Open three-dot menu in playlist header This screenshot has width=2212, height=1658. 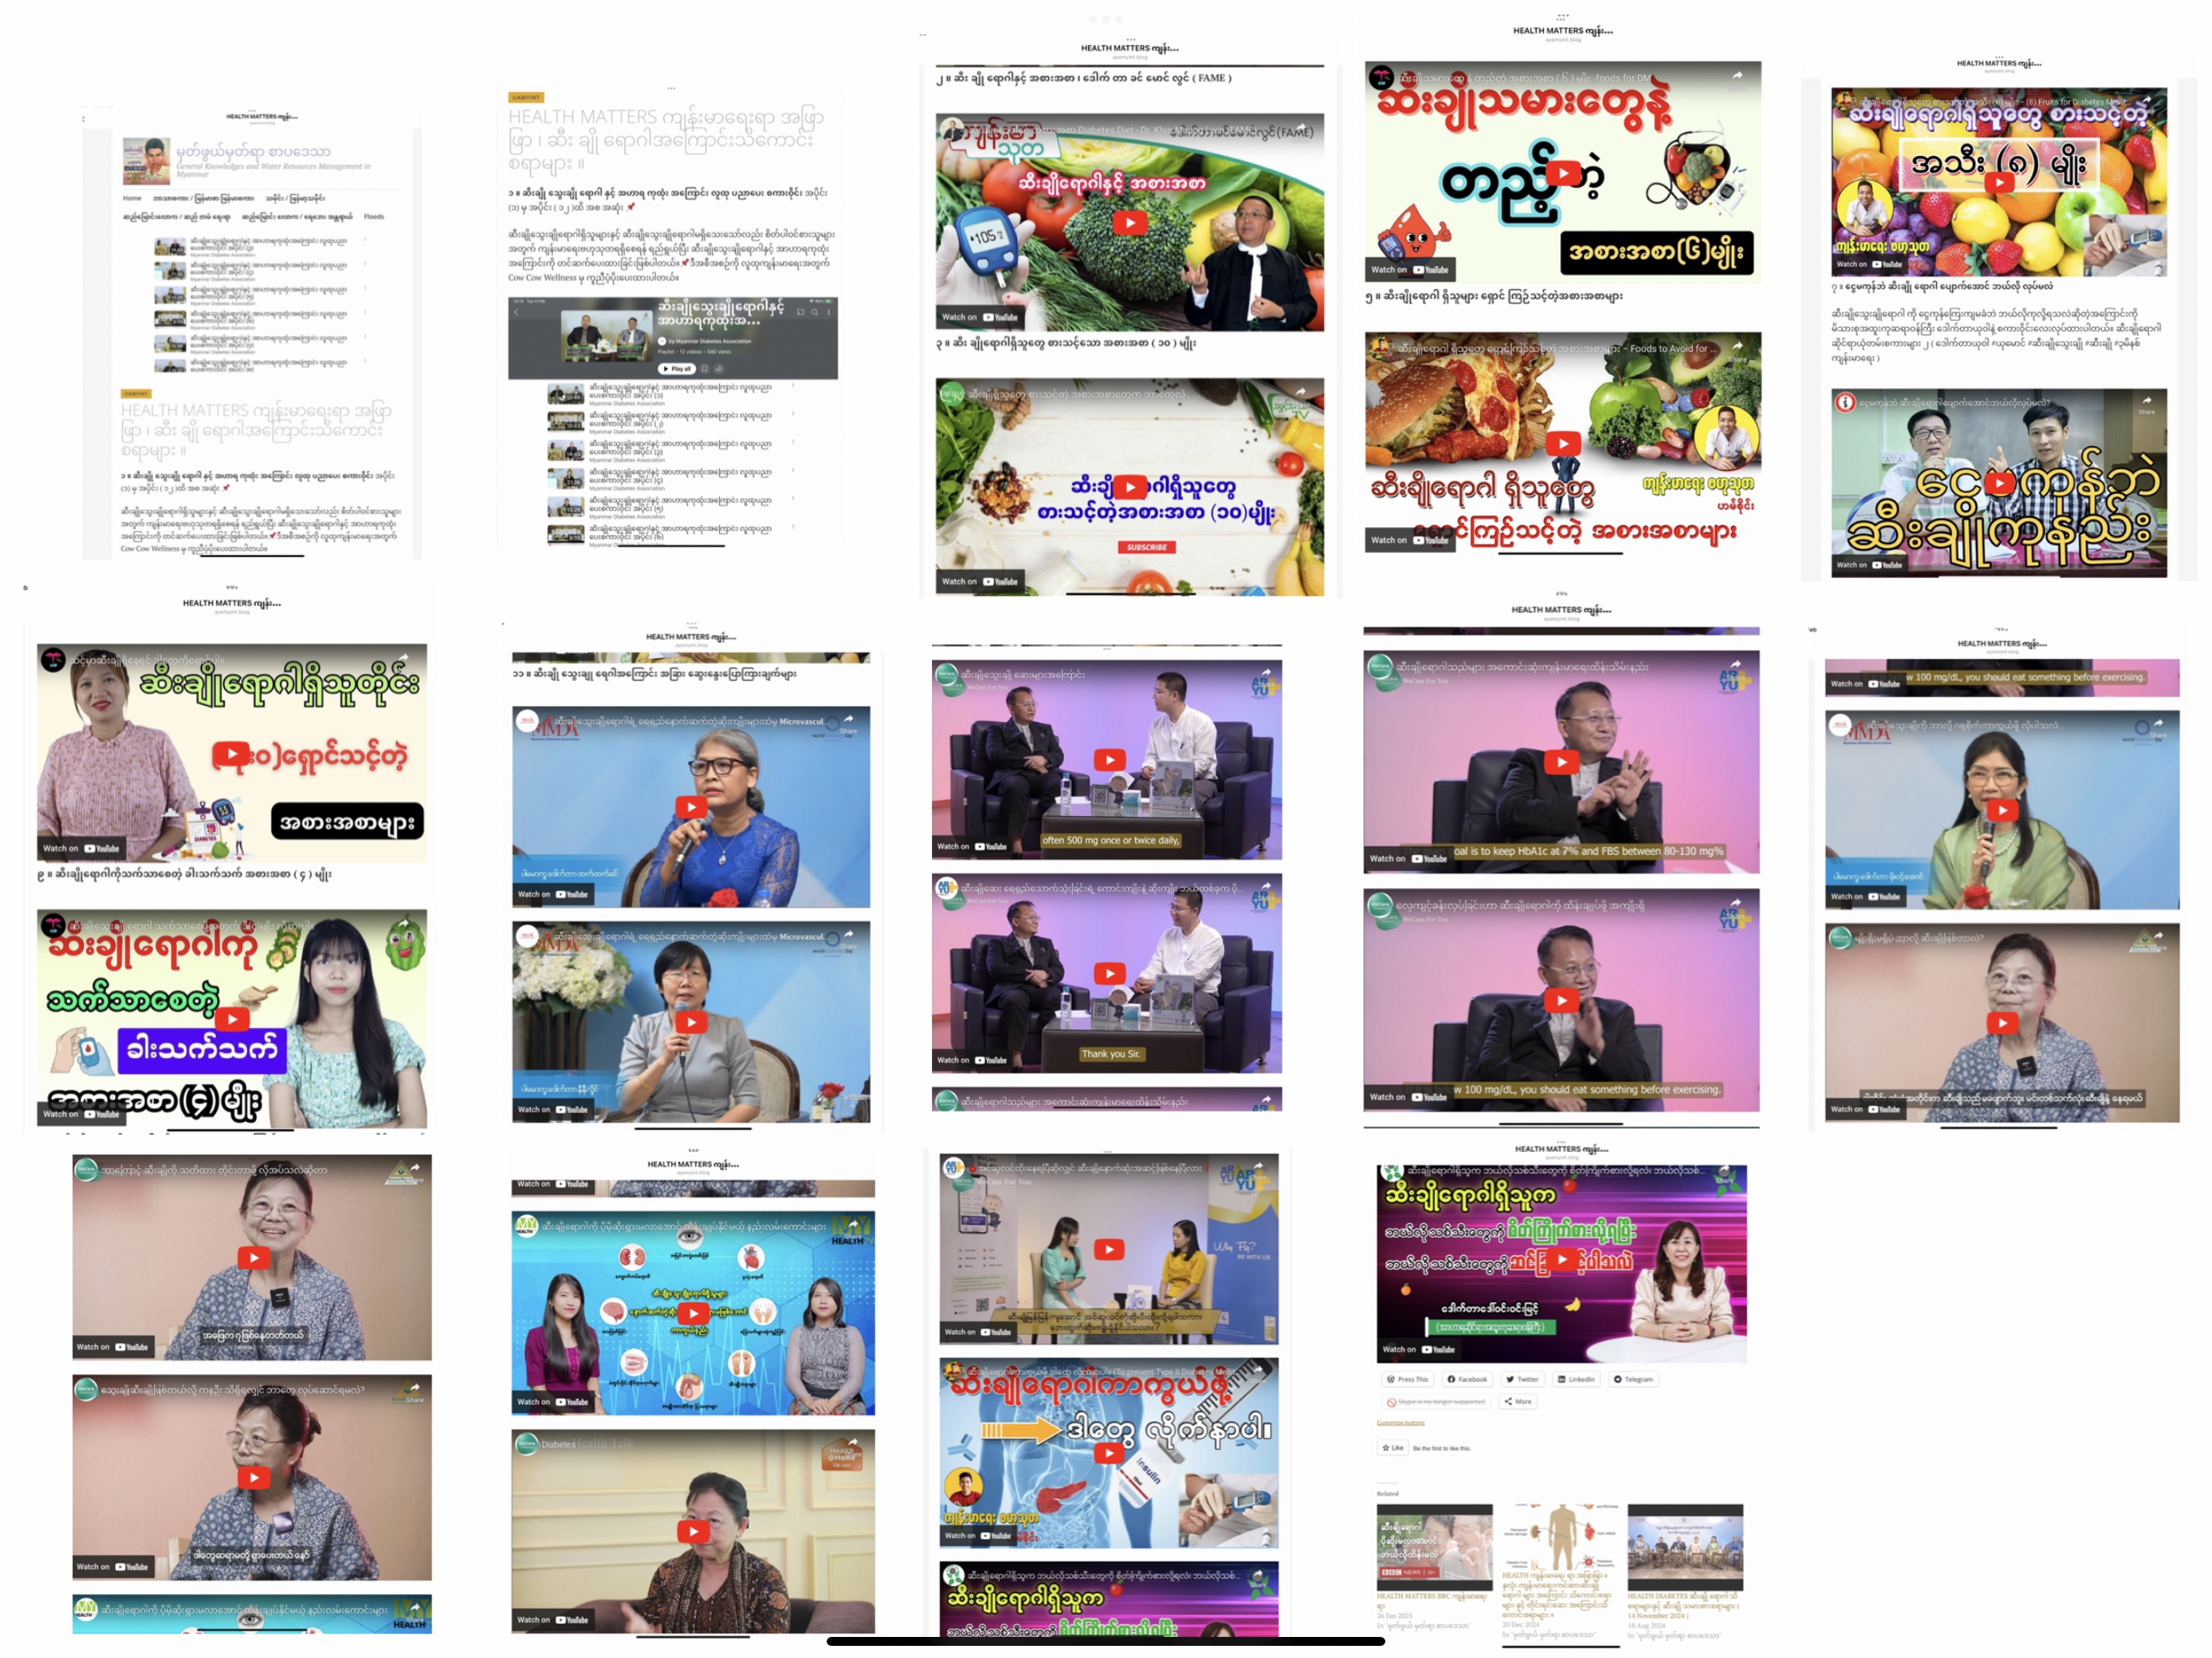[829, 312]
